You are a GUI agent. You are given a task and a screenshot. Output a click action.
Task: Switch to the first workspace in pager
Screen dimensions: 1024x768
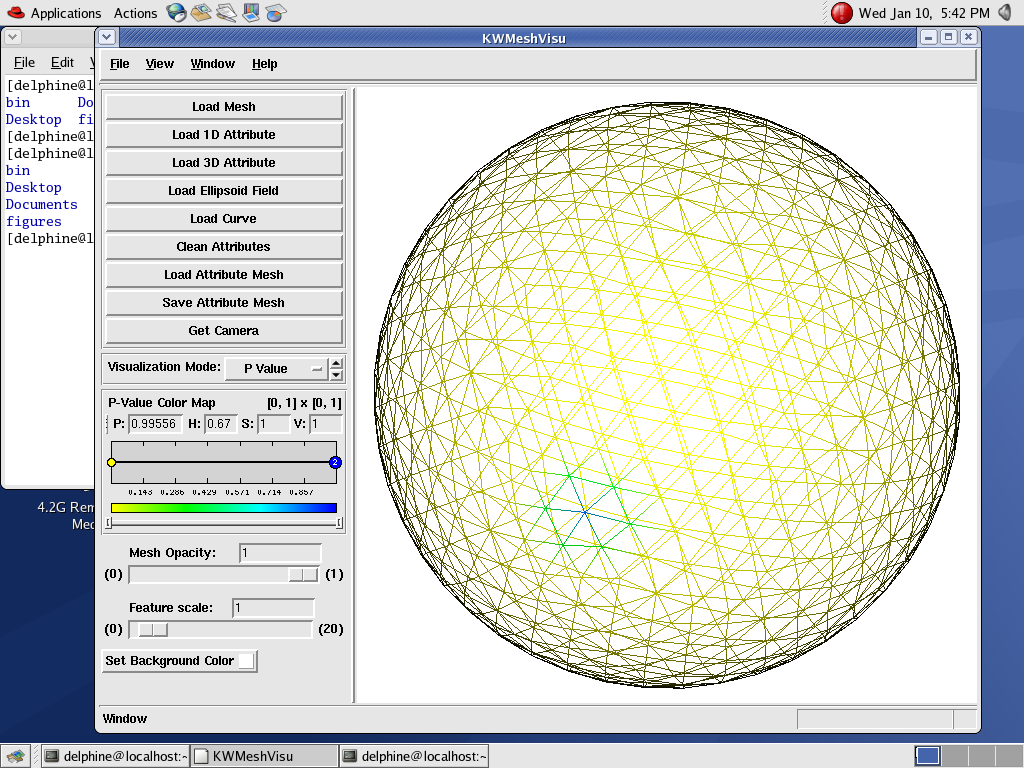(x=927, y=756)
